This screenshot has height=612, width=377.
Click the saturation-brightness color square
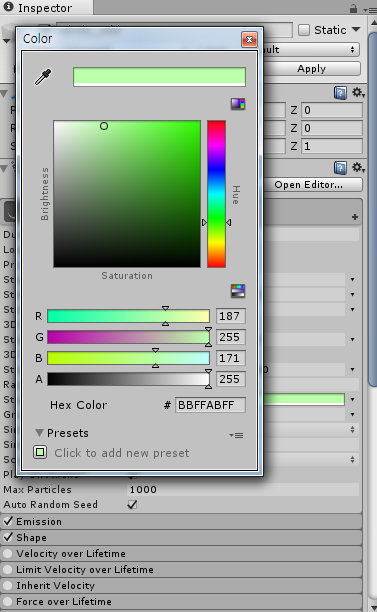[x=127, y=194]
